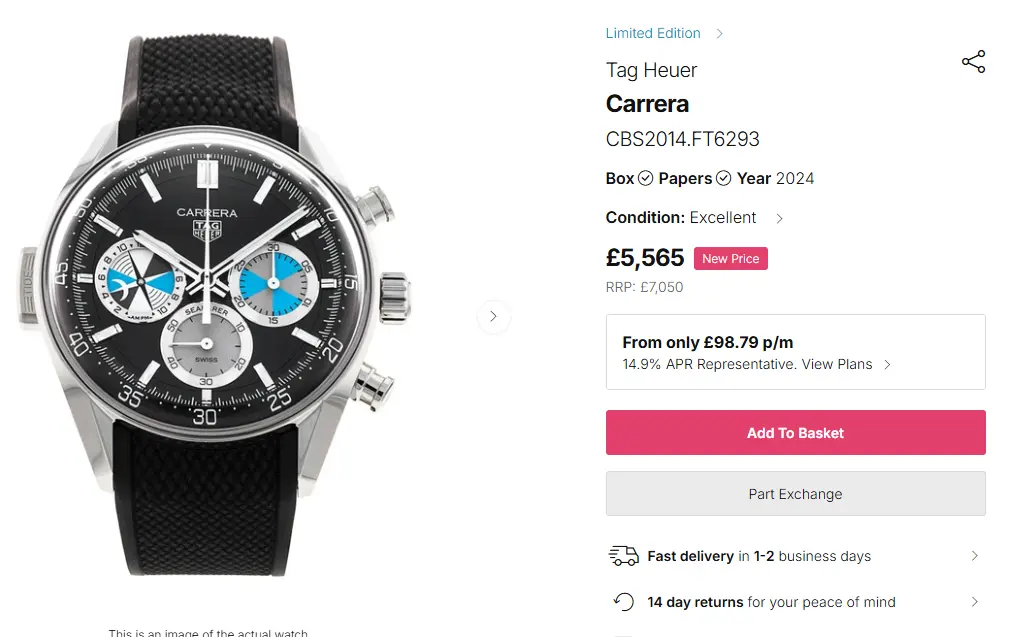
Task: Click the next image arrow button
Action: [x=493, y=317]
